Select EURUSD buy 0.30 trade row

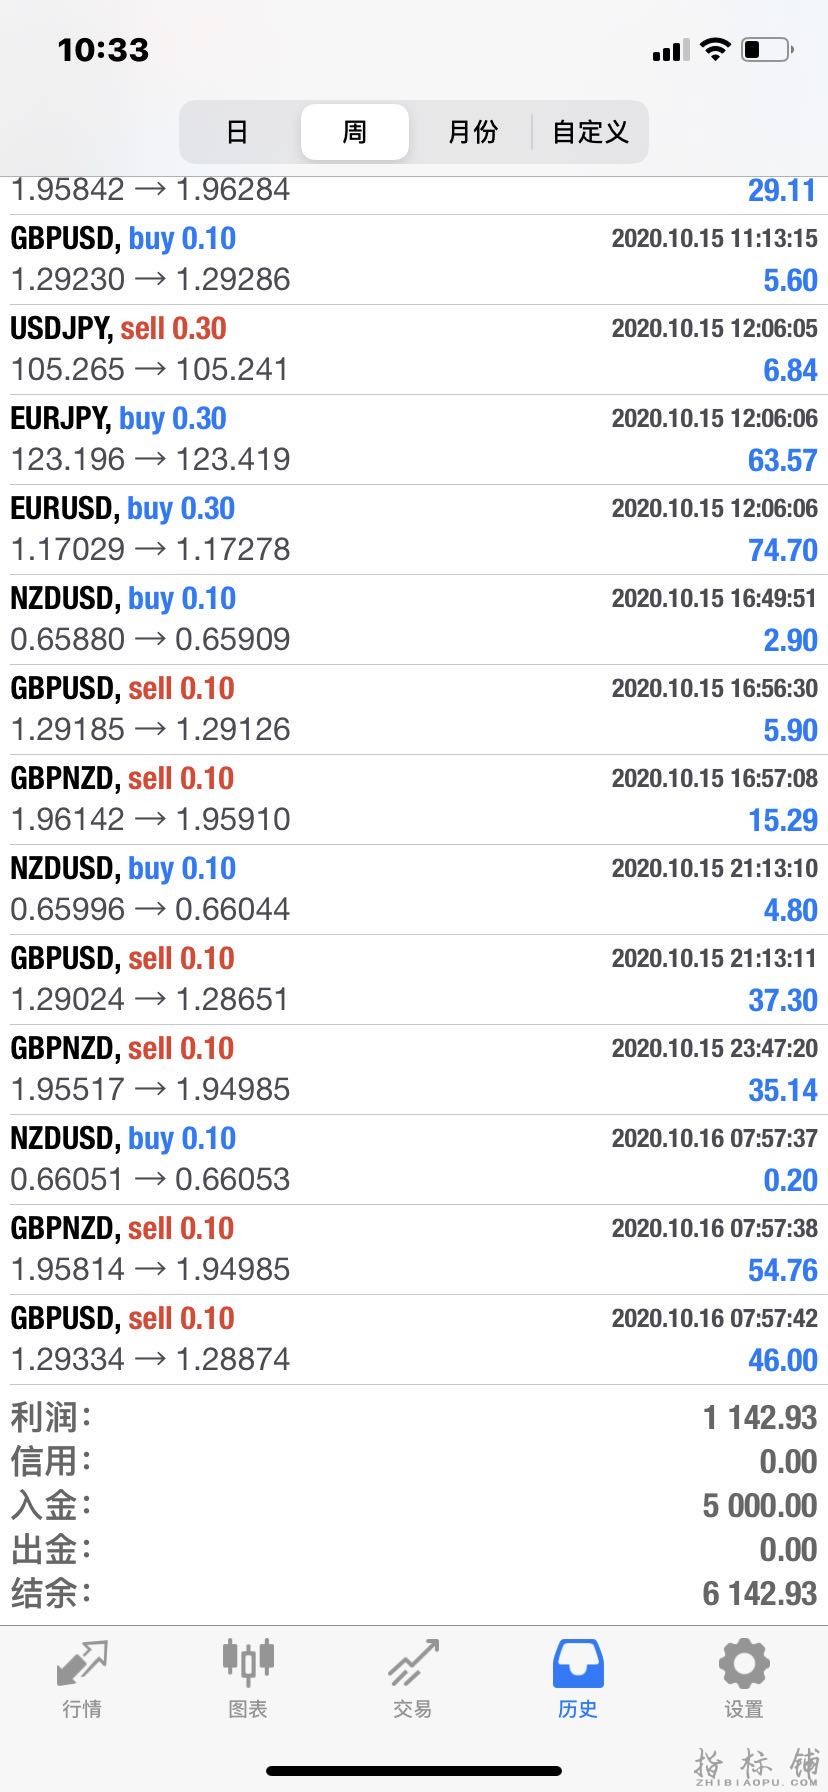[414, 530]
